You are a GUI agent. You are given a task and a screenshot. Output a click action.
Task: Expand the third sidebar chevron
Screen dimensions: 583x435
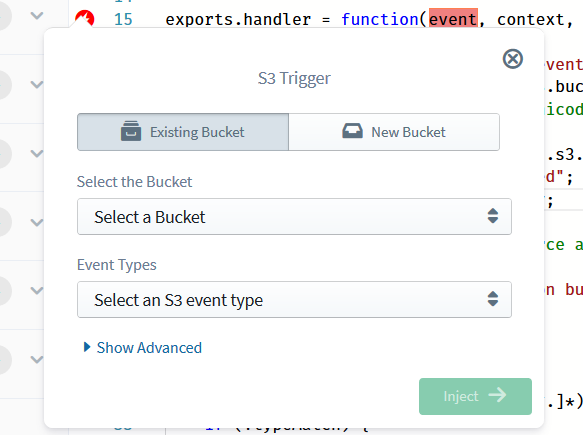coord(37,154)
